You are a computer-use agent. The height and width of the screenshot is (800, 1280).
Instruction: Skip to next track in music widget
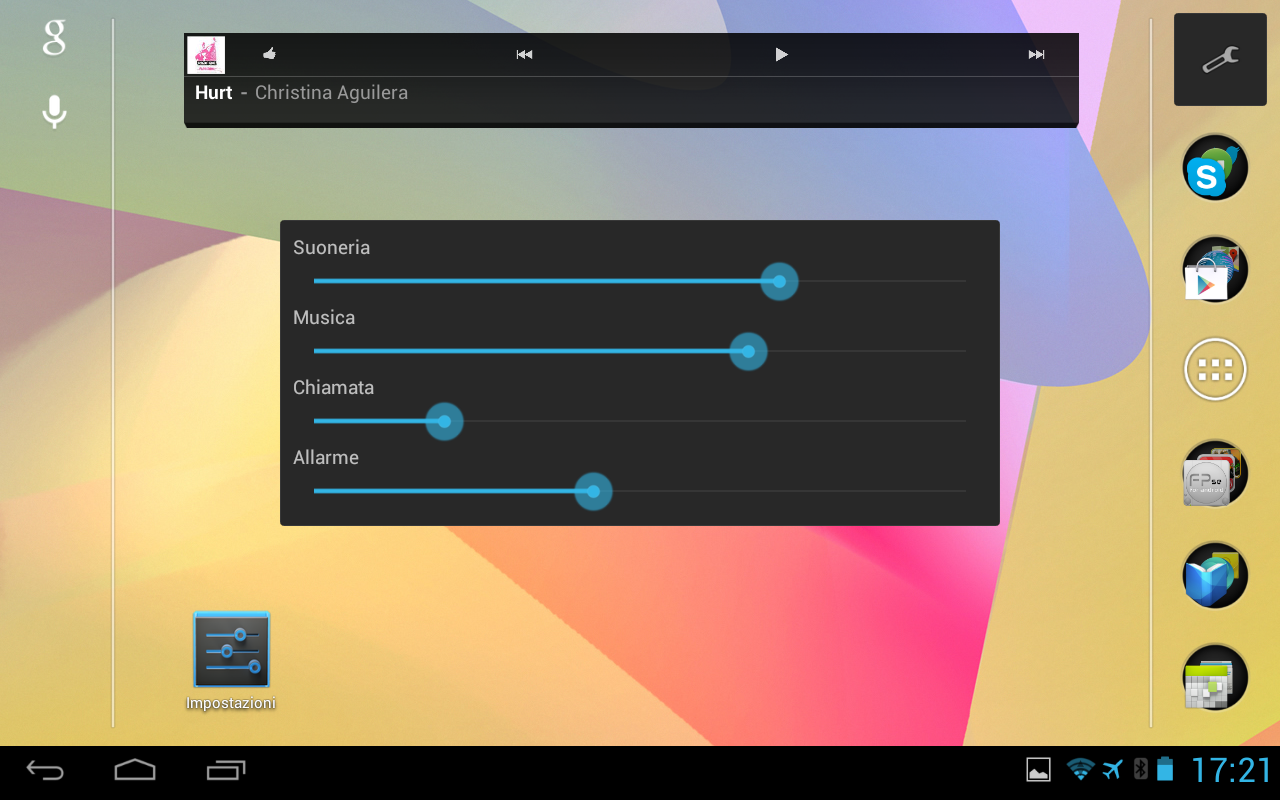coord(1037,55)
